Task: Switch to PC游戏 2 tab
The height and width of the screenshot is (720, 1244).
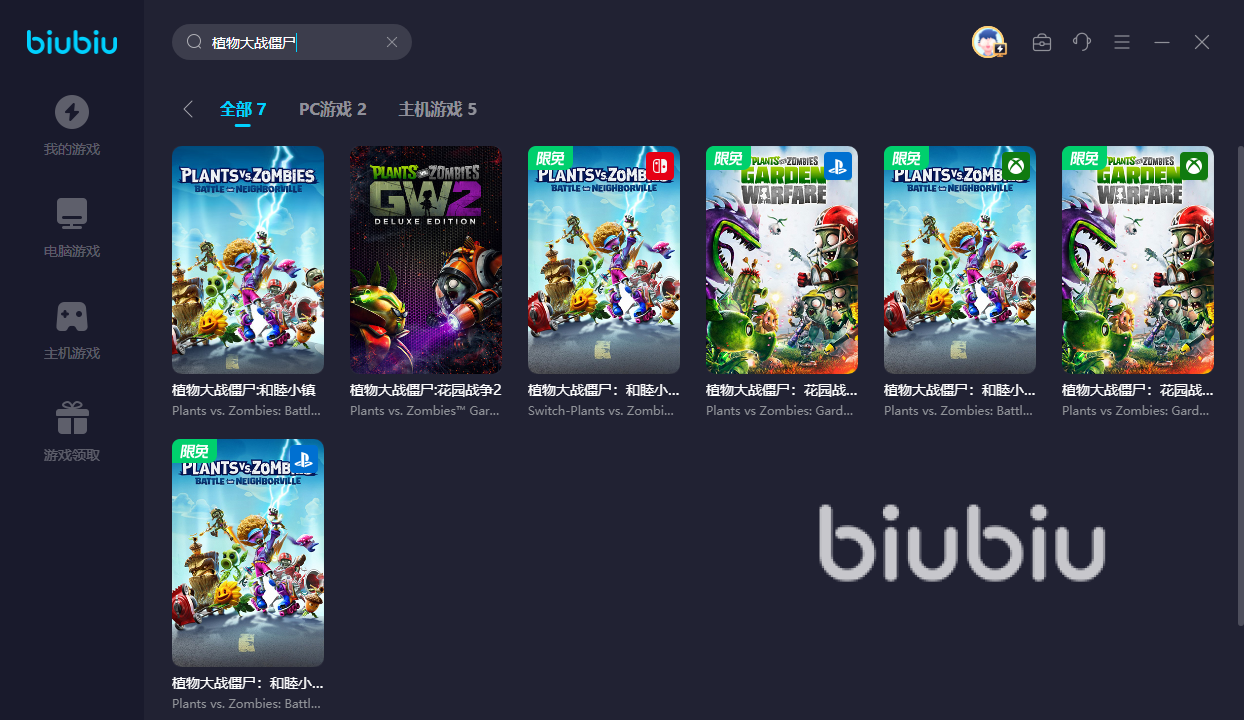Action: (333, 109)
